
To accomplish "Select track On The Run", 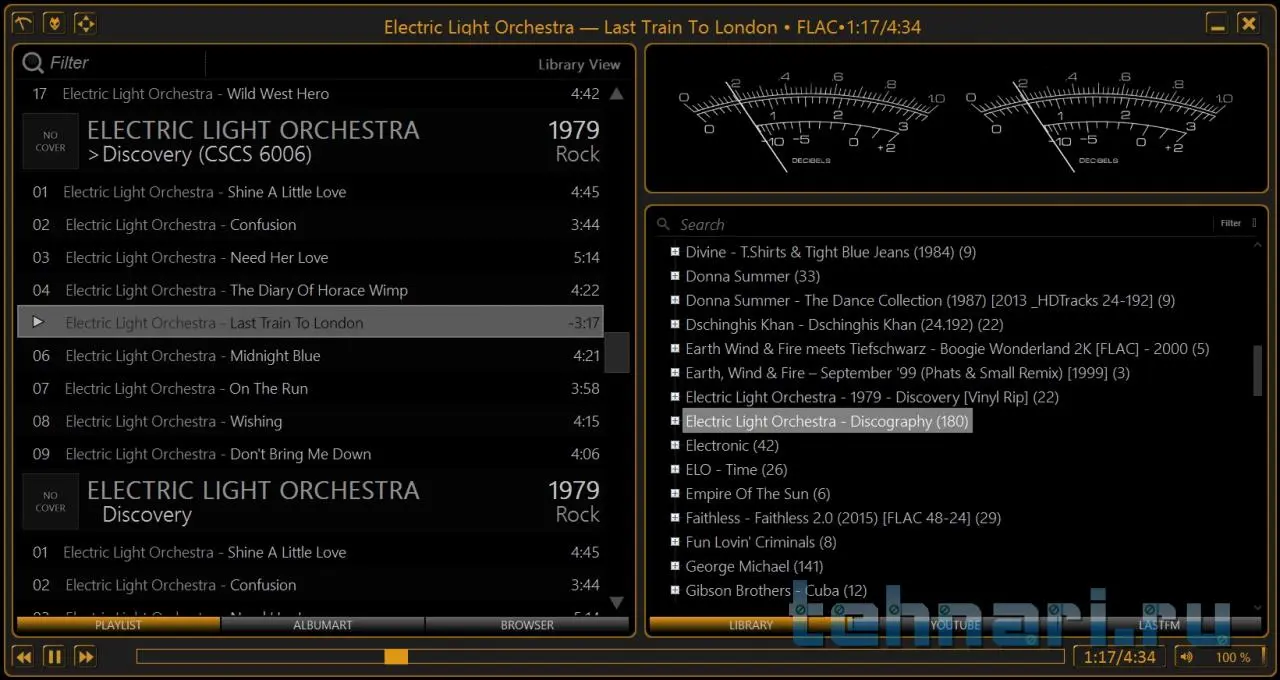I will [x=310, y=388].
